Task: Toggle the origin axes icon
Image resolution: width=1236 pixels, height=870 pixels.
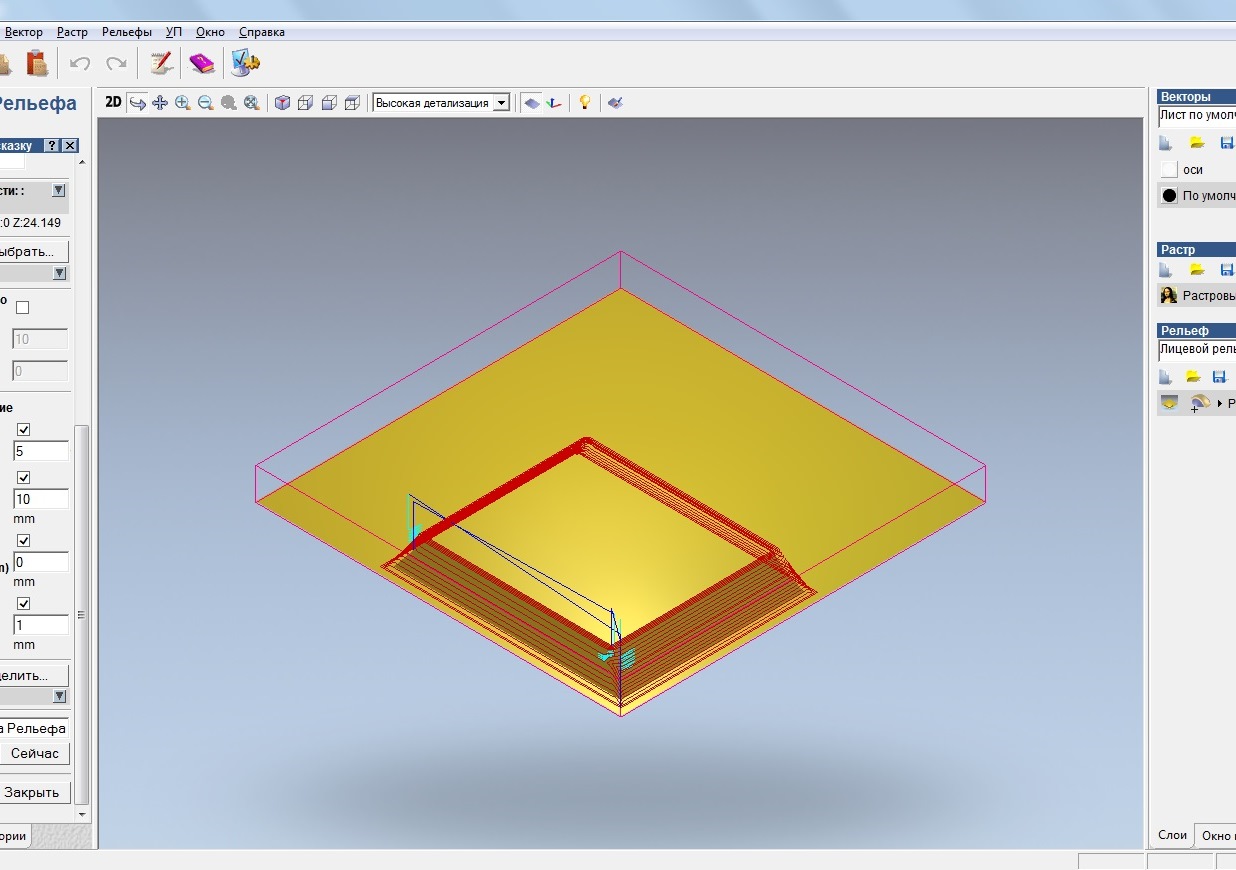Action: pos(555,102)
